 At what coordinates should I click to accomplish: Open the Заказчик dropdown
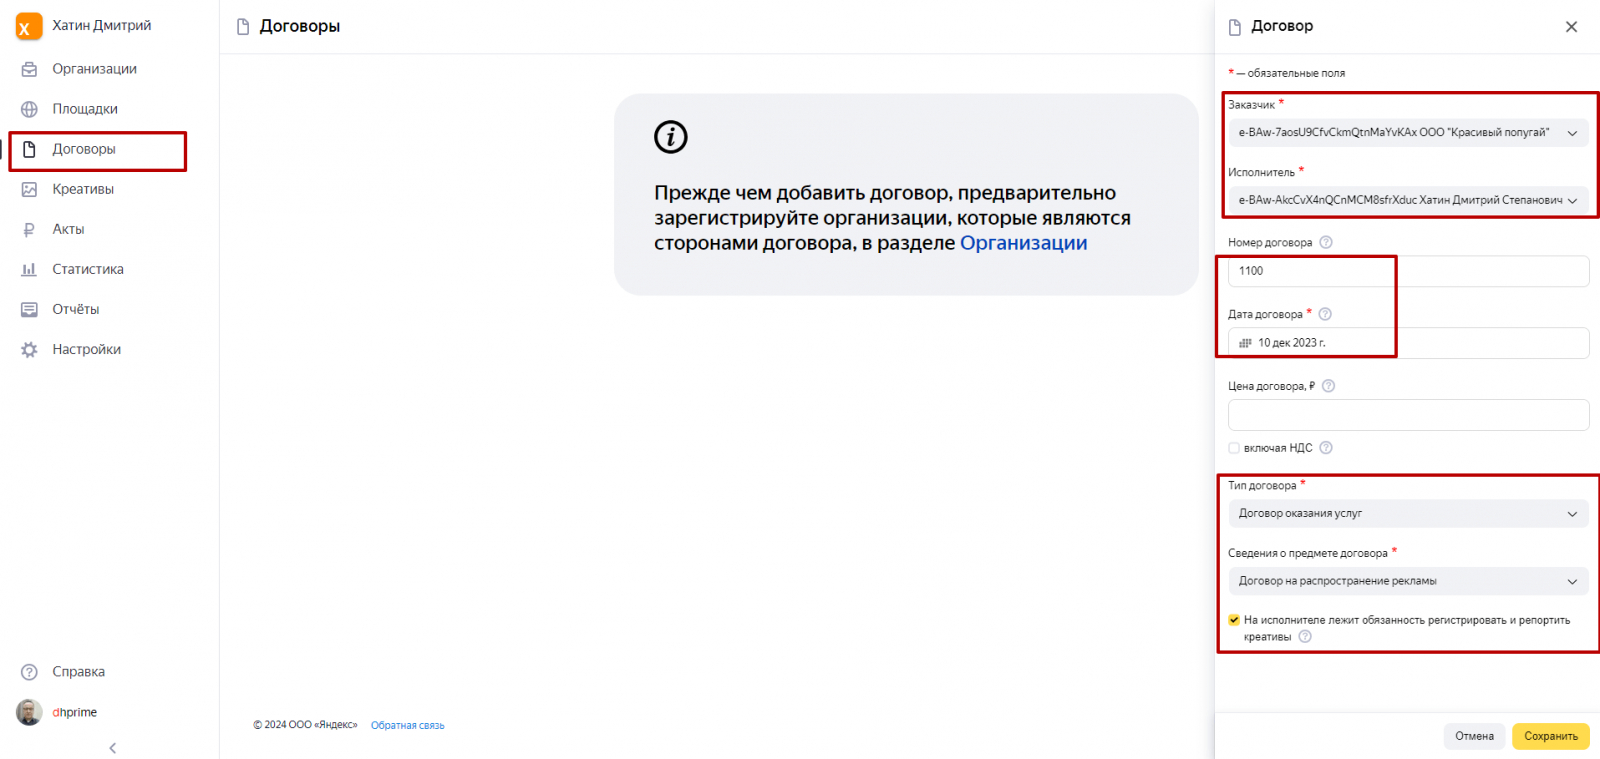pos(1408,132)
